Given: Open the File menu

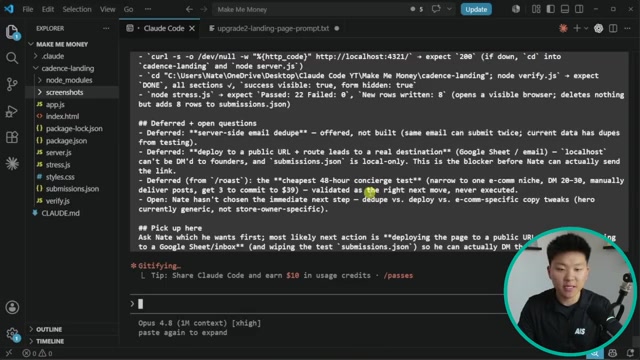Looking at the screenshot, I should point(28,9).
